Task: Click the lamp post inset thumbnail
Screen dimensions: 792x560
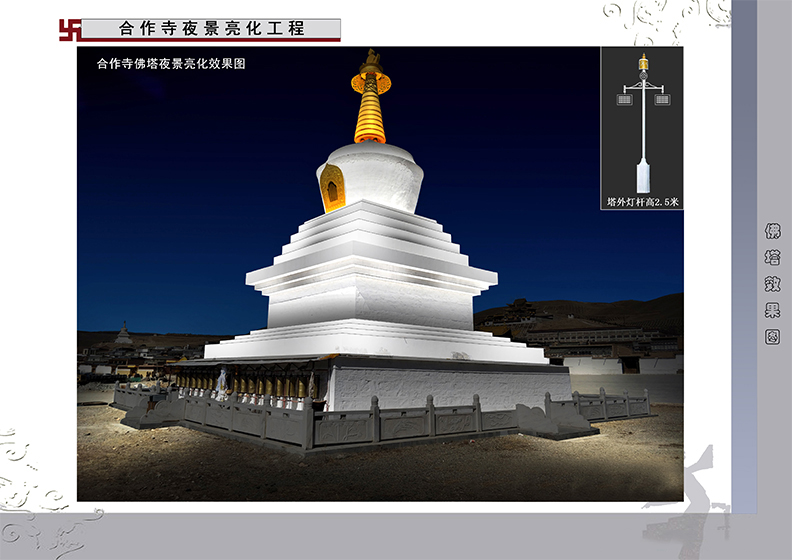Action: (x=642, y=128)
